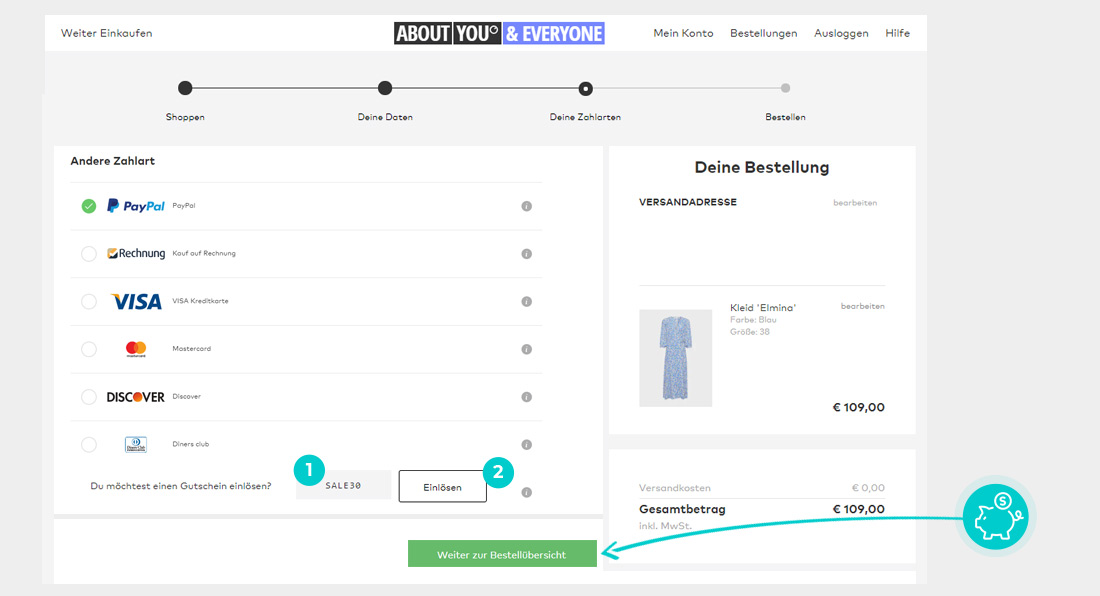The height and width of the screenshot is (596, 1100).
Task: Go back to Deine Daten step
Action: [x=385, y=88]
